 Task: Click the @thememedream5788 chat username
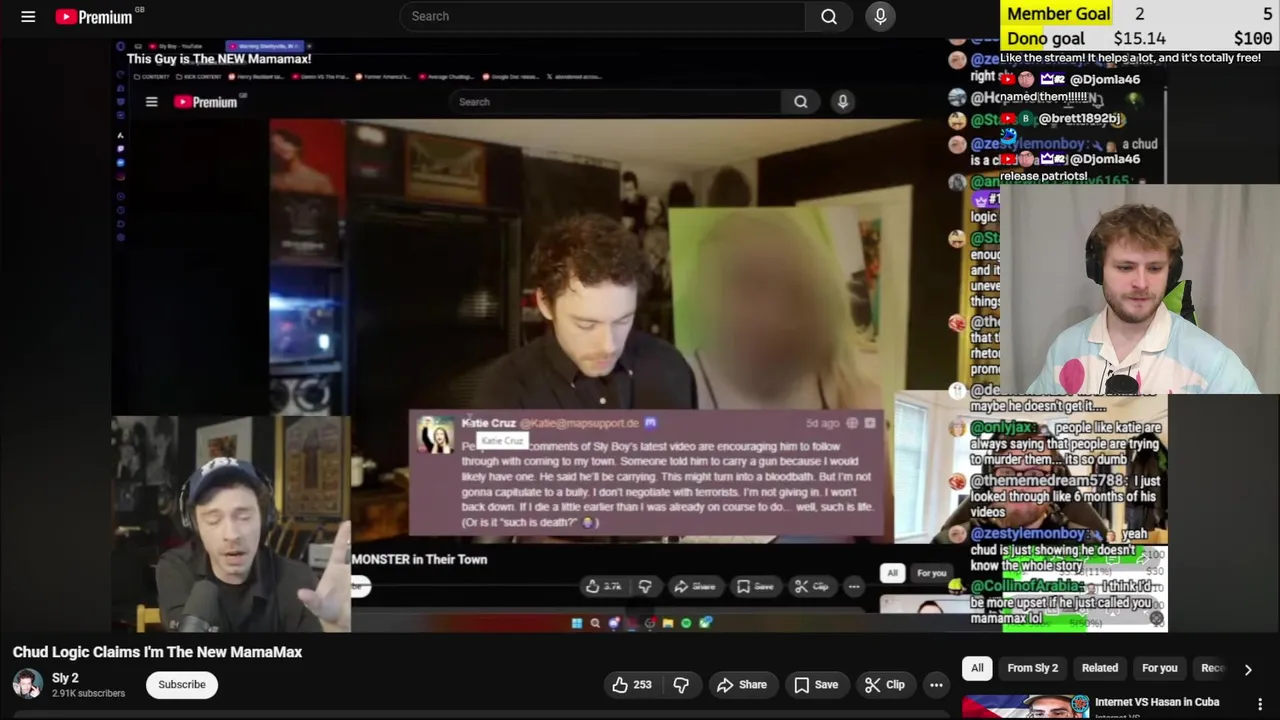click(1050, 481)
